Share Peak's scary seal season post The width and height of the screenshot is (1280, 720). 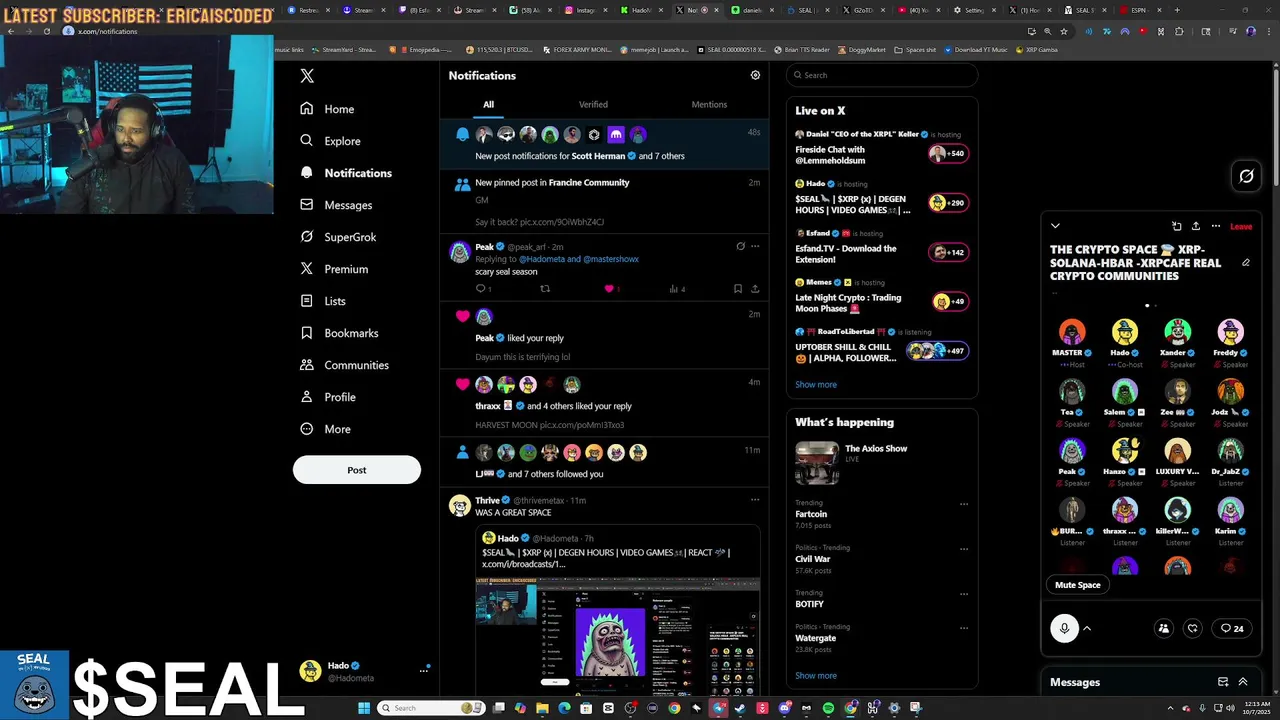[755, 289]
